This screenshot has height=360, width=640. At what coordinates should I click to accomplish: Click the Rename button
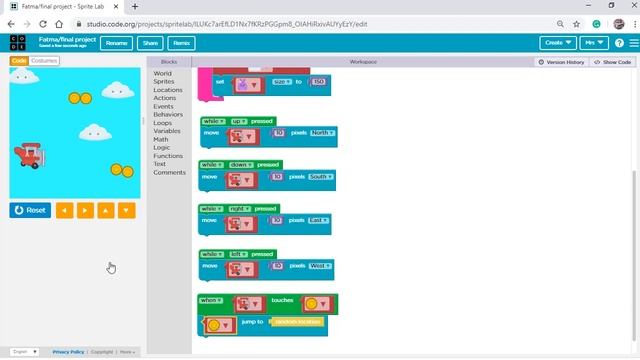coord(116,43)
